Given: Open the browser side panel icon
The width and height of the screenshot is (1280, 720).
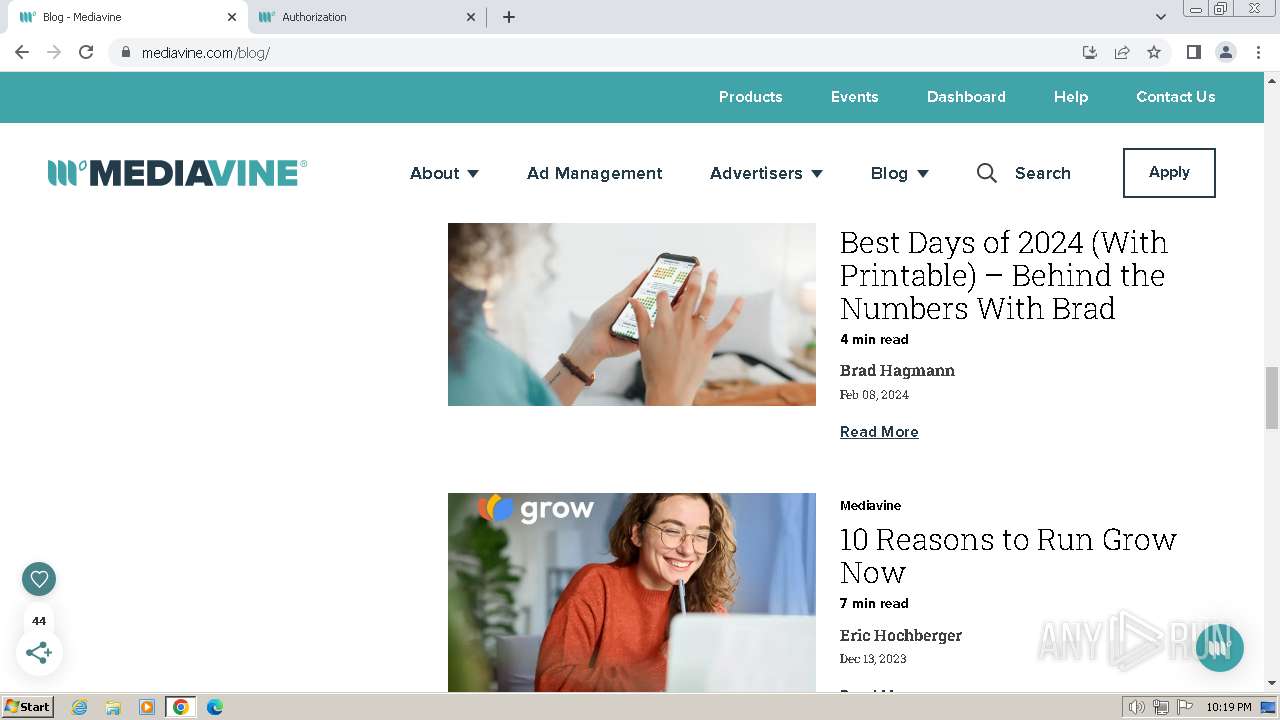Looking at the screenshot, I should click(x=1193, y=52).
